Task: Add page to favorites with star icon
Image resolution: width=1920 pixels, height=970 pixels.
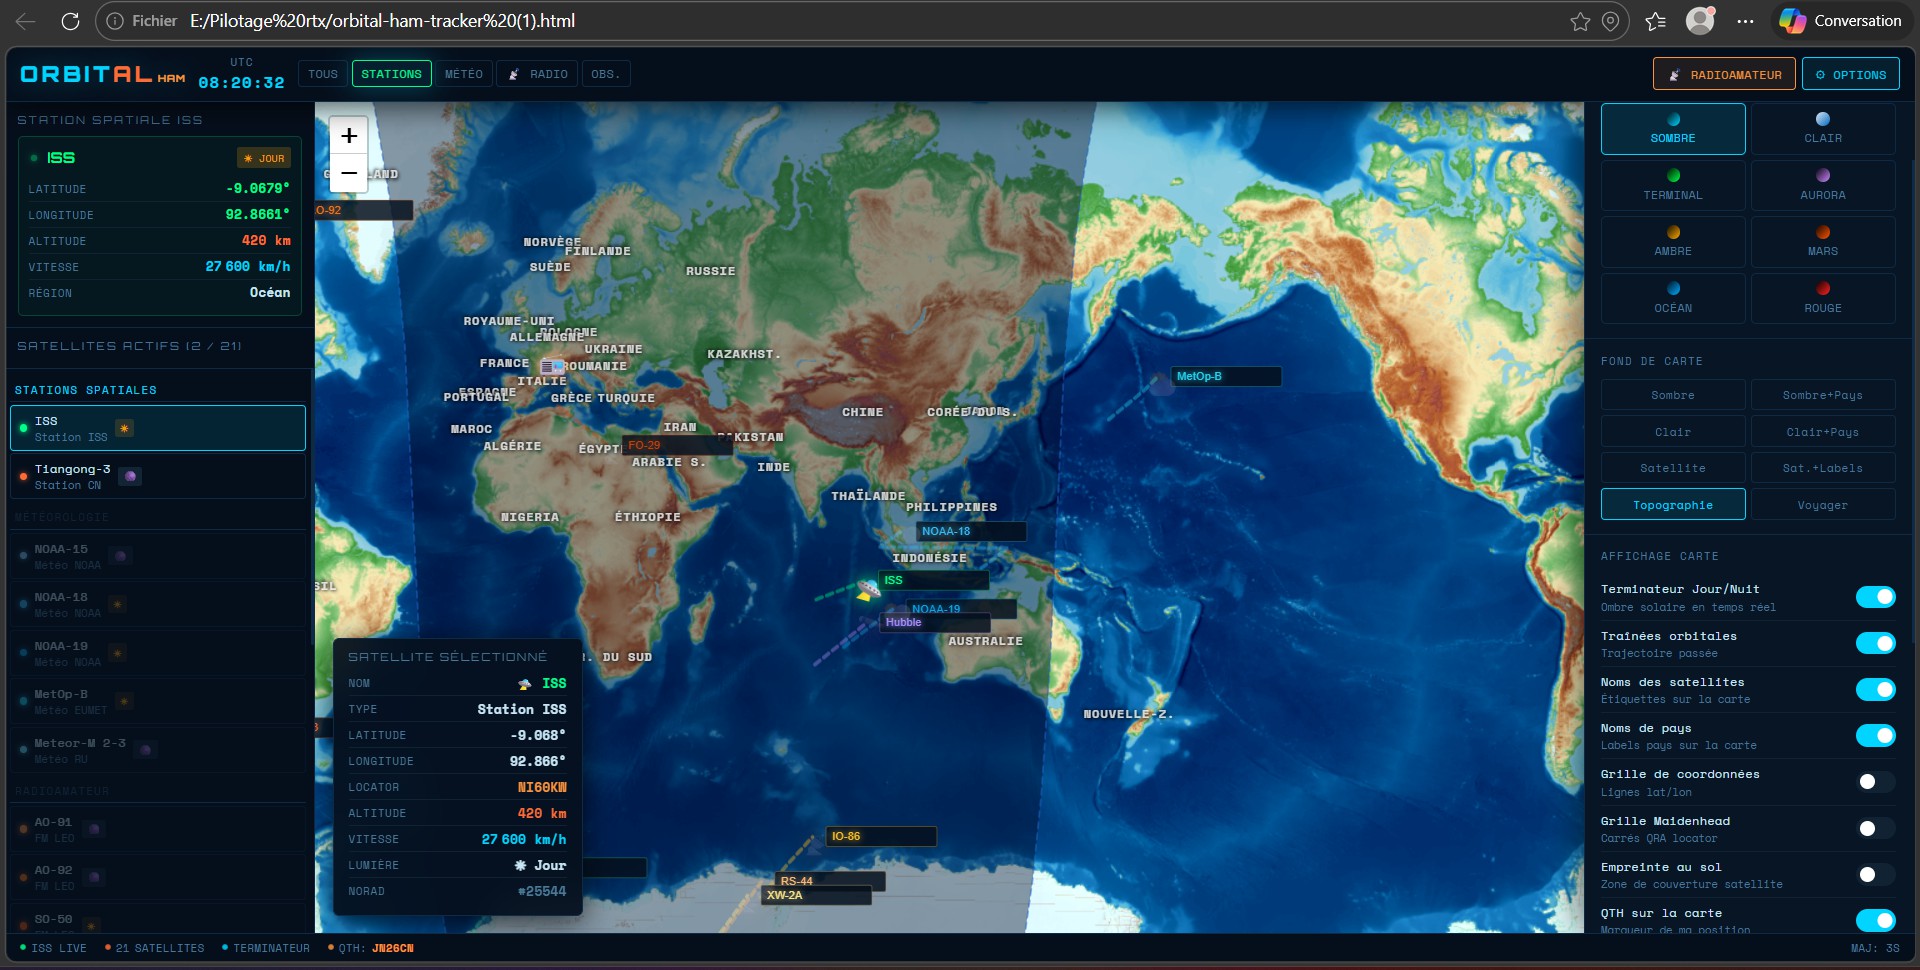Action: [1580, 21]
